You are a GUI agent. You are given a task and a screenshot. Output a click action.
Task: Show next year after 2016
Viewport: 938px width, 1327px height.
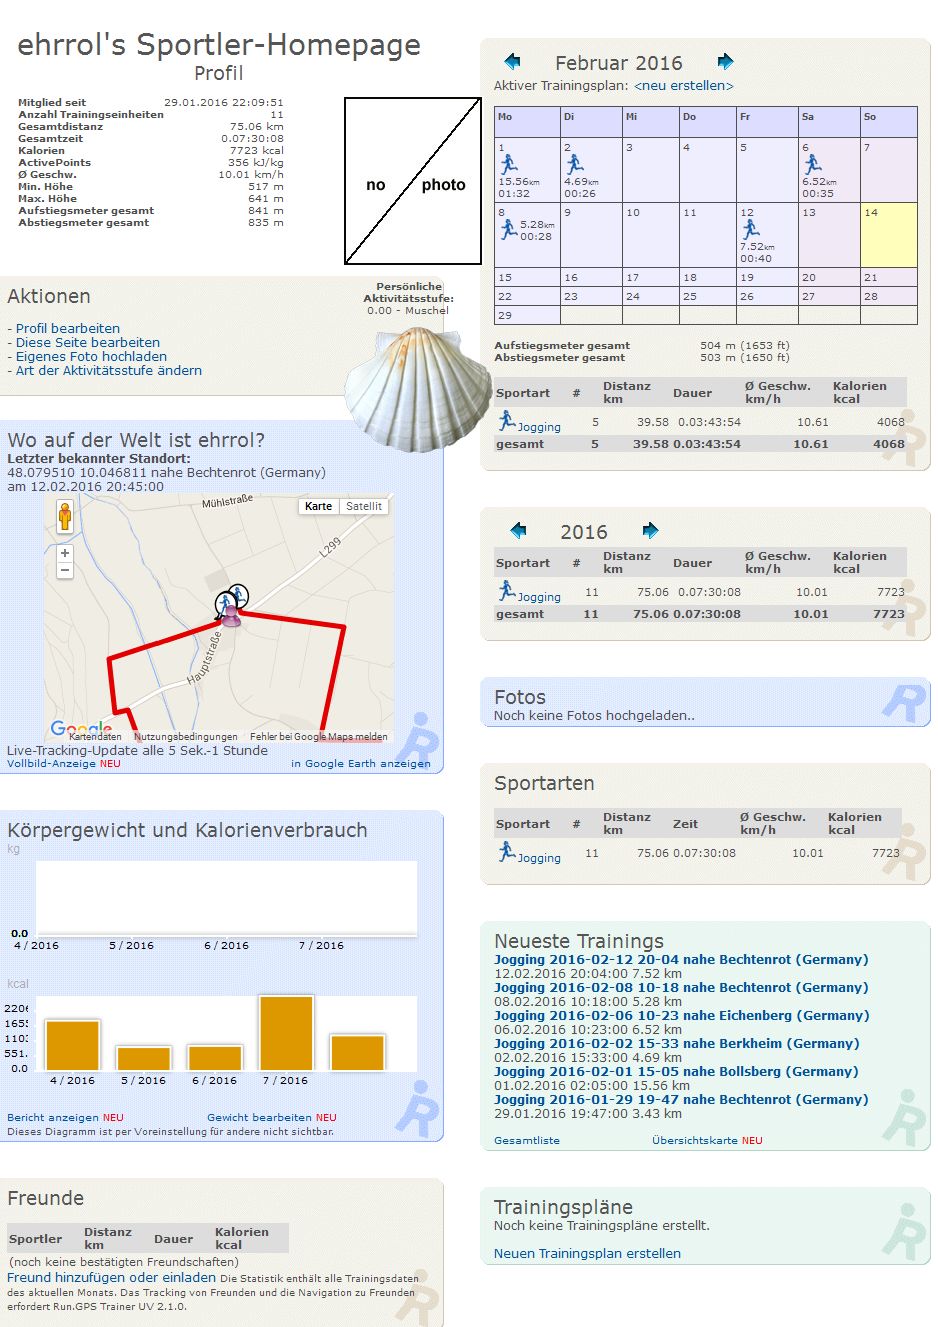[x=650, y=531]
